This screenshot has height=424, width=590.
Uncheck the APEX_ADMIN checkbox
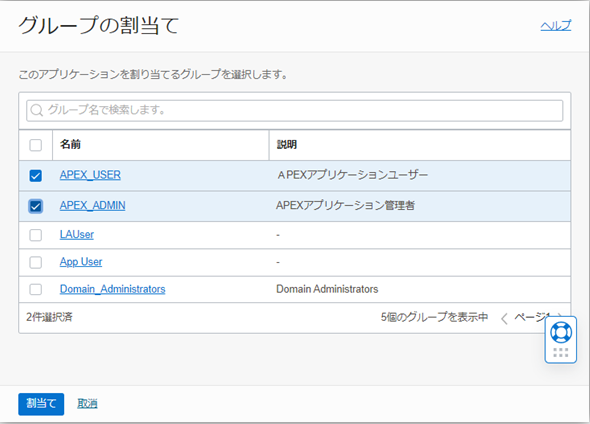tap(36, 206)
